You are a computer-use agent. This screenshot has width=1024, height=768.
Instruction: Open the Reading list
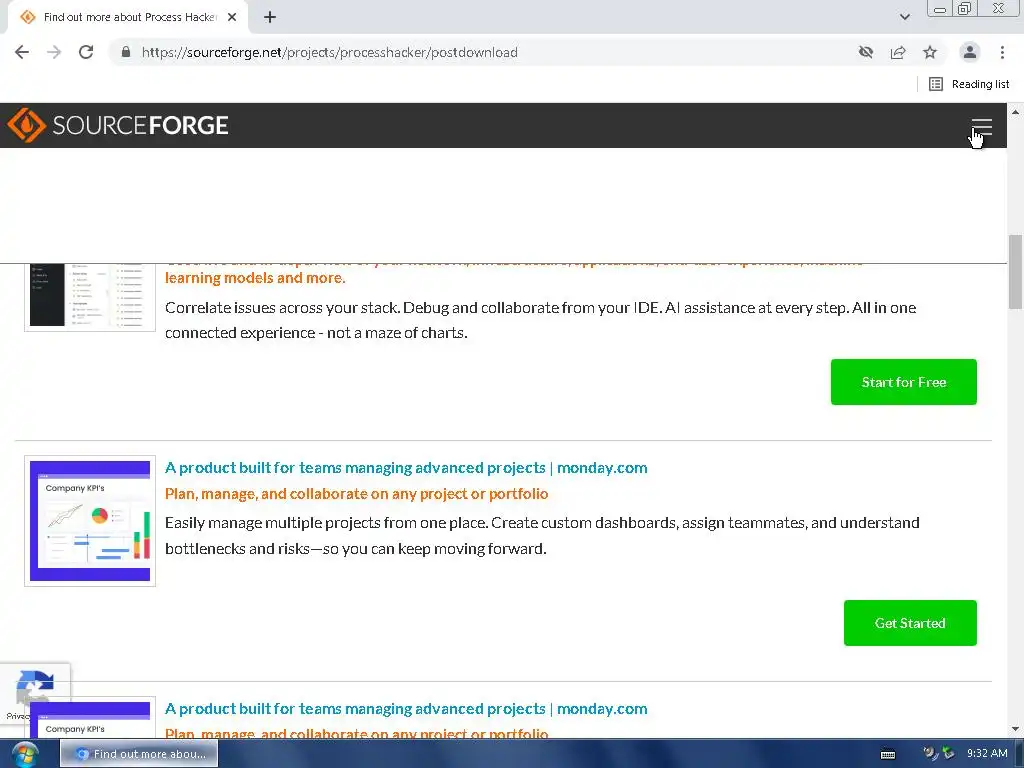[x=969, y=84]
